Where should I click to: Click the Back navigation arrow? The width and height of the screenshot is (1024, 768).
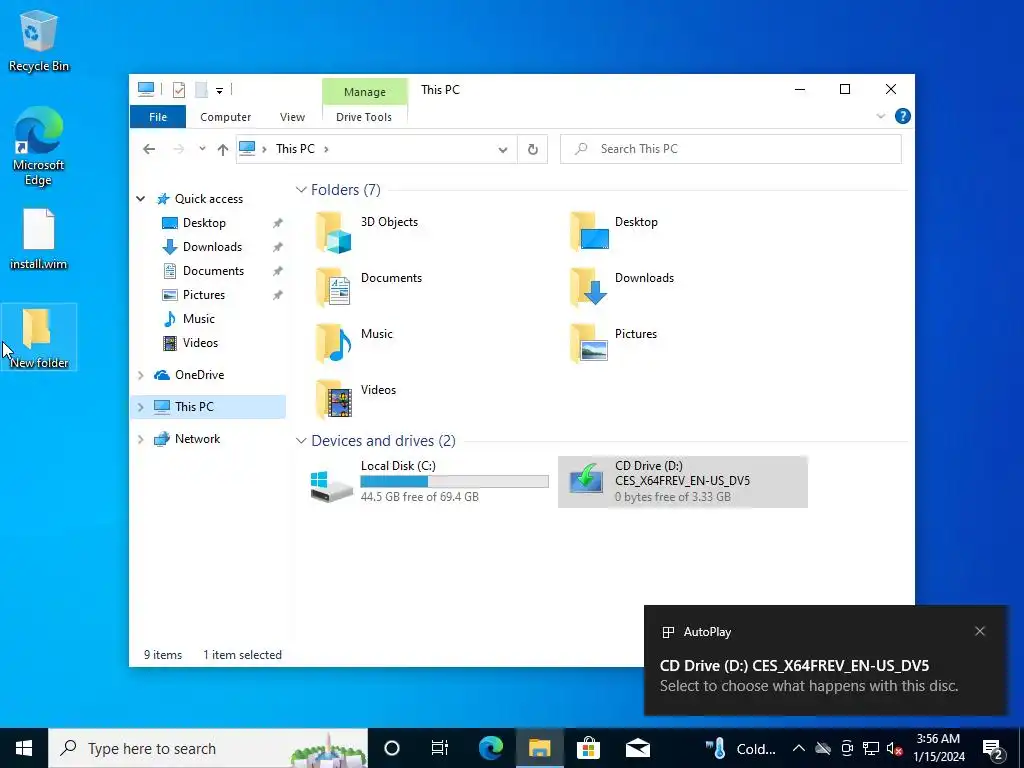(x=149, y=150)
